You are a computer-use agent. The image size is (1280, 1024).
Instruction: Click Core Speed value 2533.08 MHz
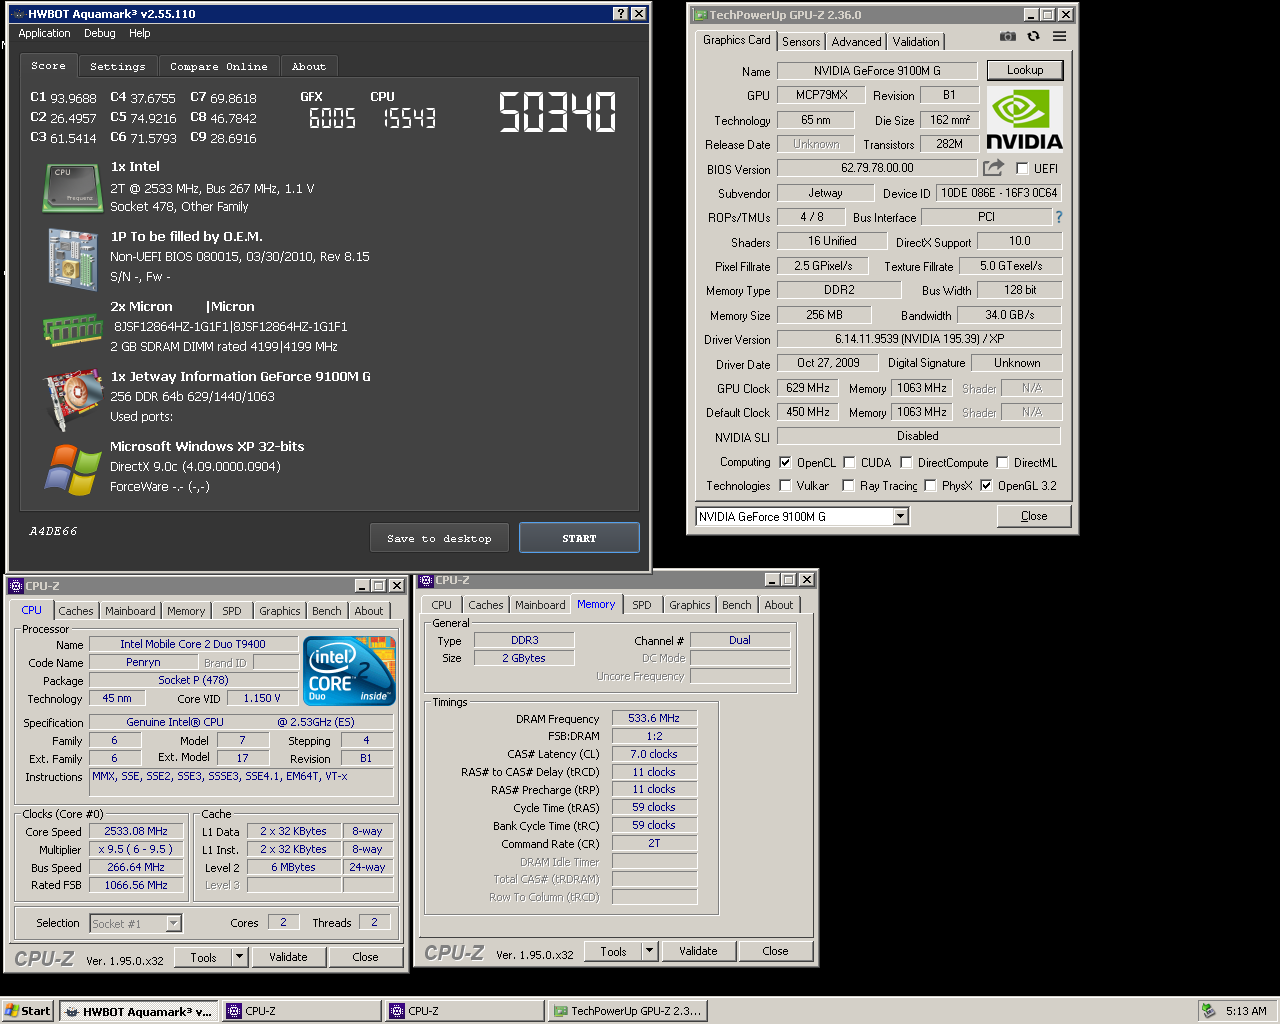tap(136, 831)
